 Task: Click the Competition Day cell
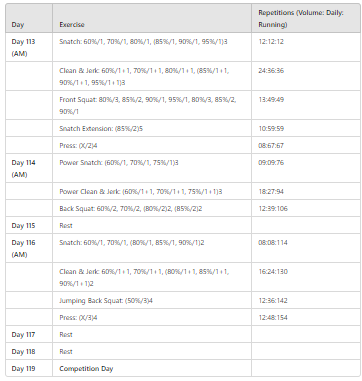(x=152, y=368)
